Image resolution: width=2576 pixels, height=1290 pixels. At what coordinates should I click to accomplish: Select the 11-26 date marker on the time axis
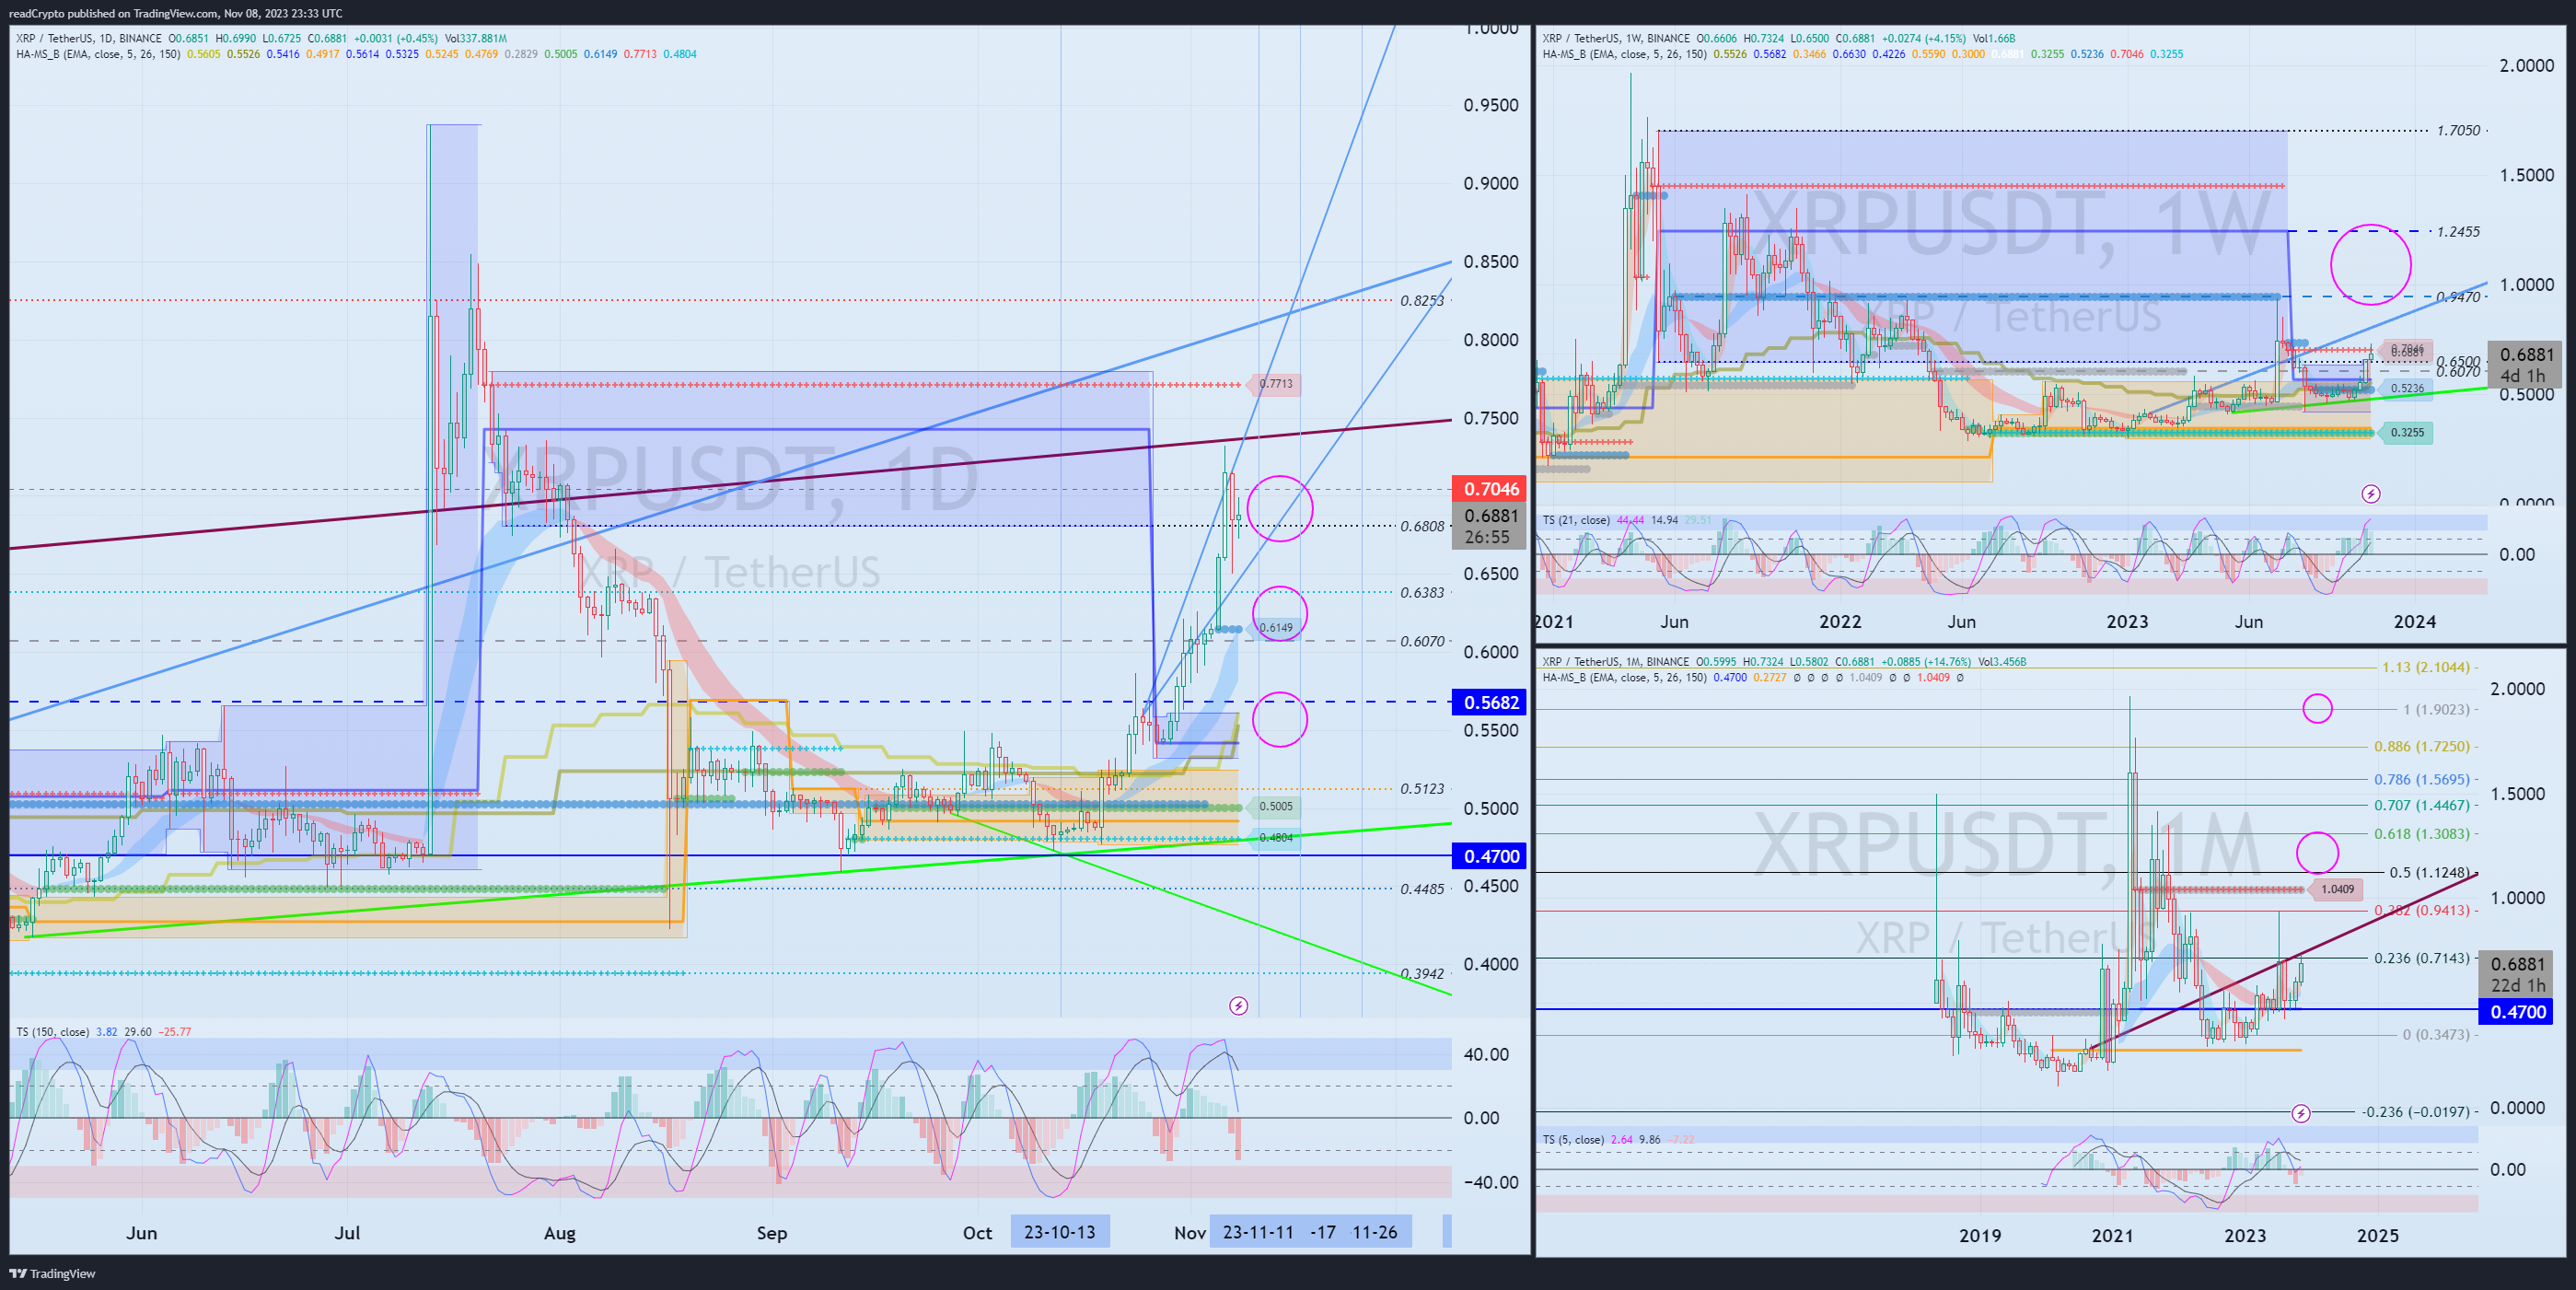tap(1375, 1231)
